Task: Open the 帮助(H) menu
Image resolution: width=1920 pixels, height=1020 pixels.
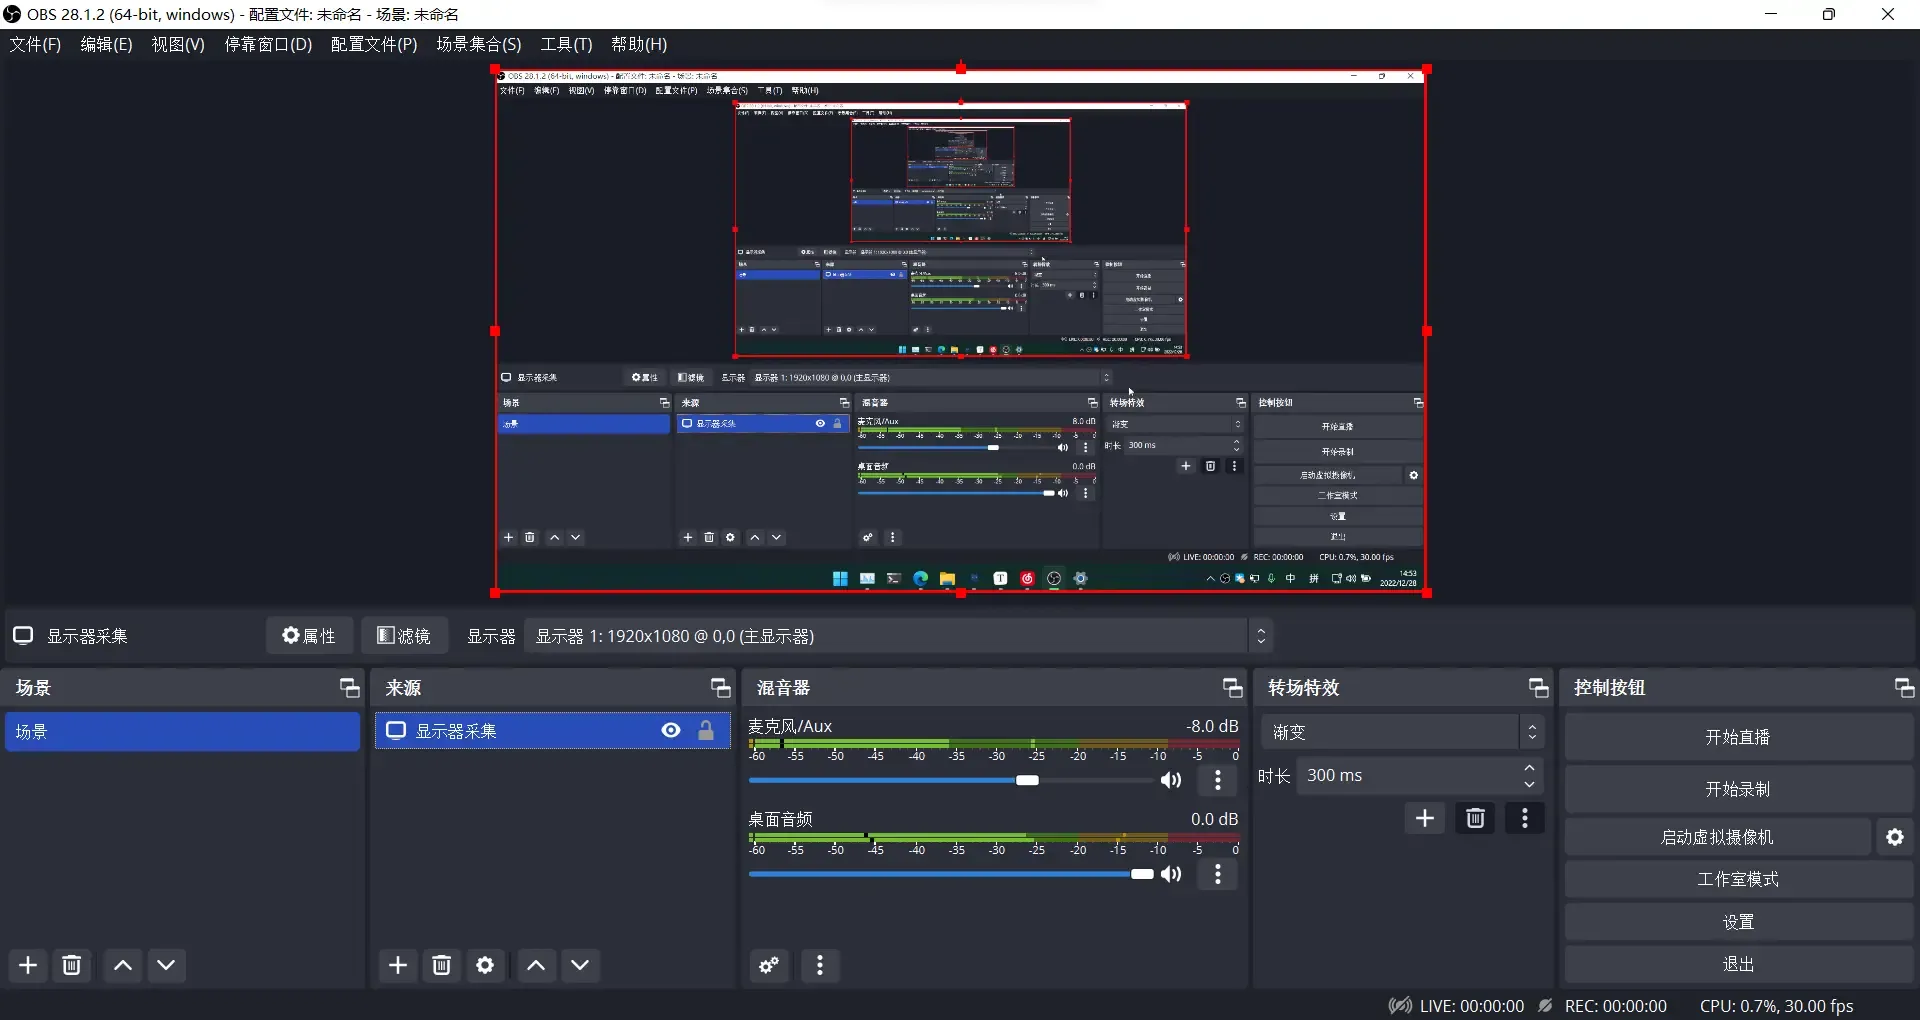Action: (x=639, y=44)
